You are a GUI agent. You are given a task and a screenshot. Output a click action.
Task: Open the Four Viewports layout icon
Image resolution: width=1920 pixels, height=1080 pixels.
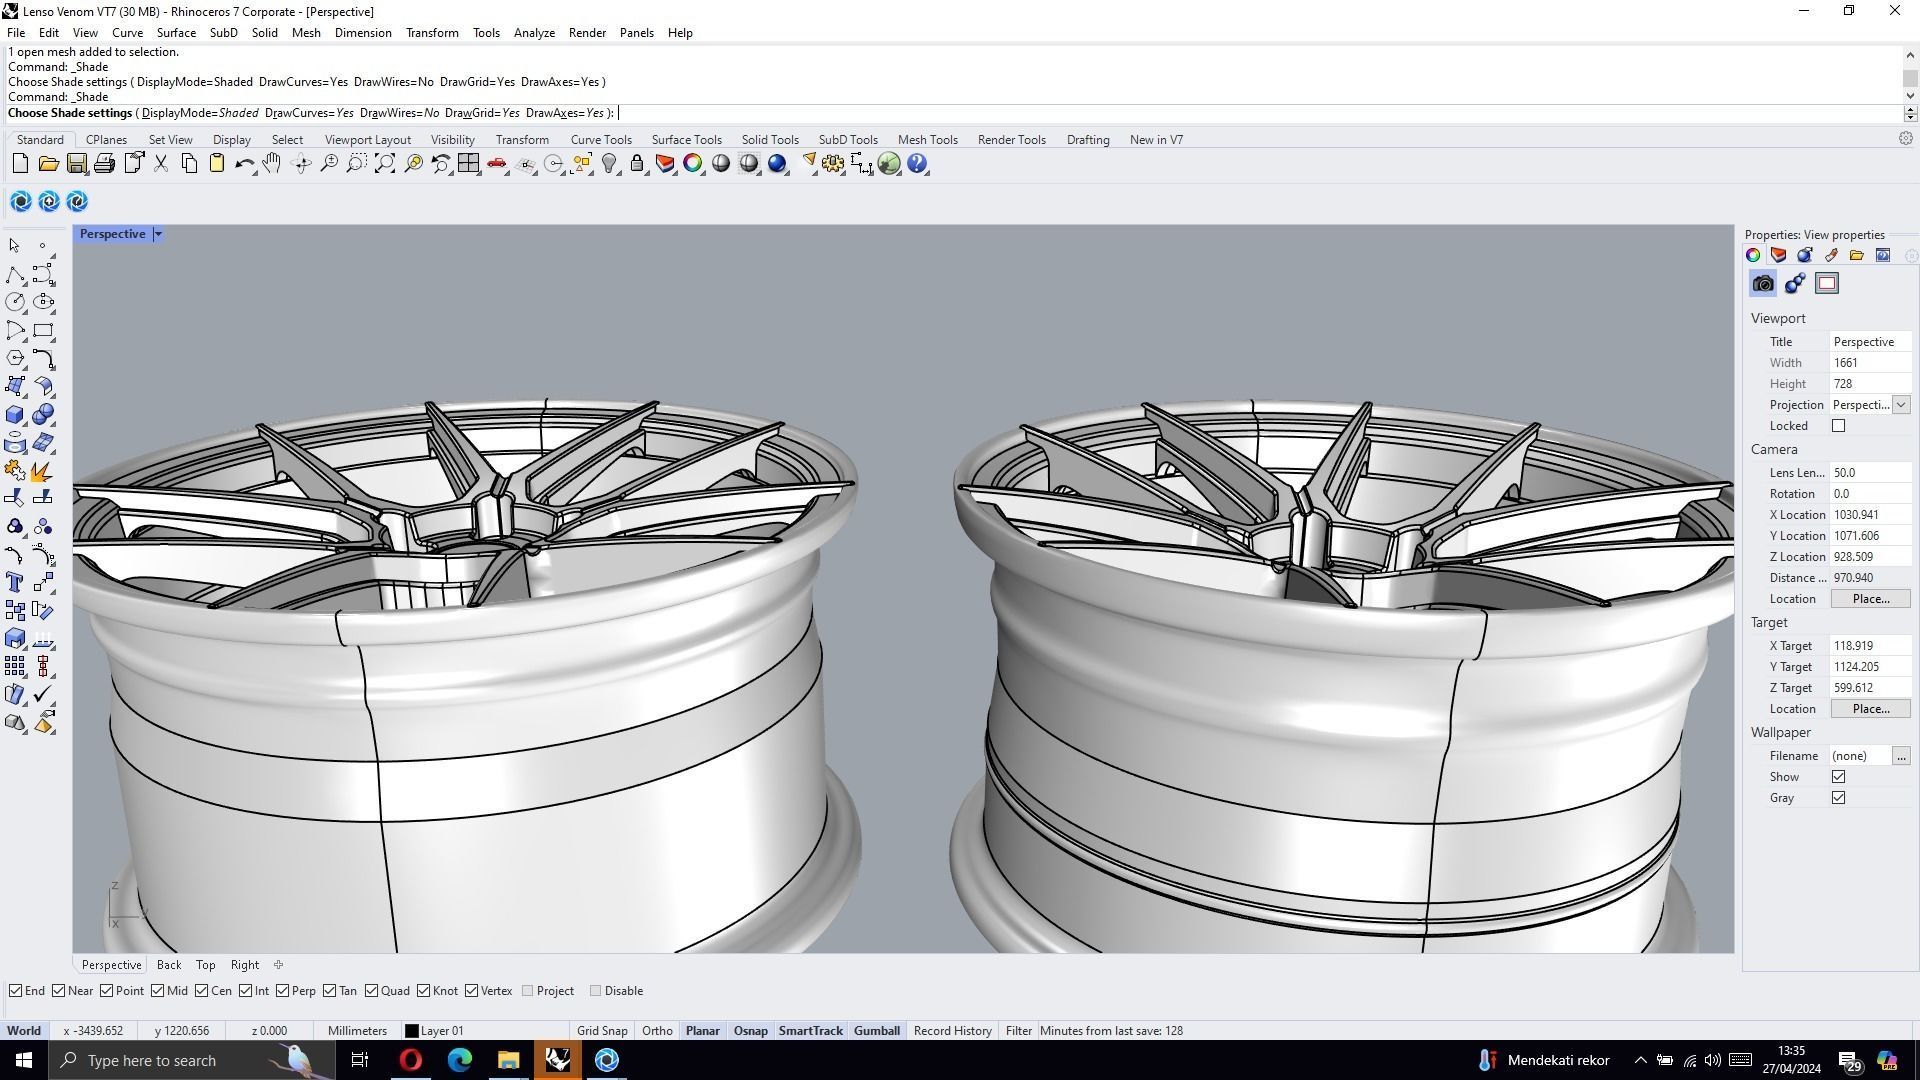[x=469, y=164]
